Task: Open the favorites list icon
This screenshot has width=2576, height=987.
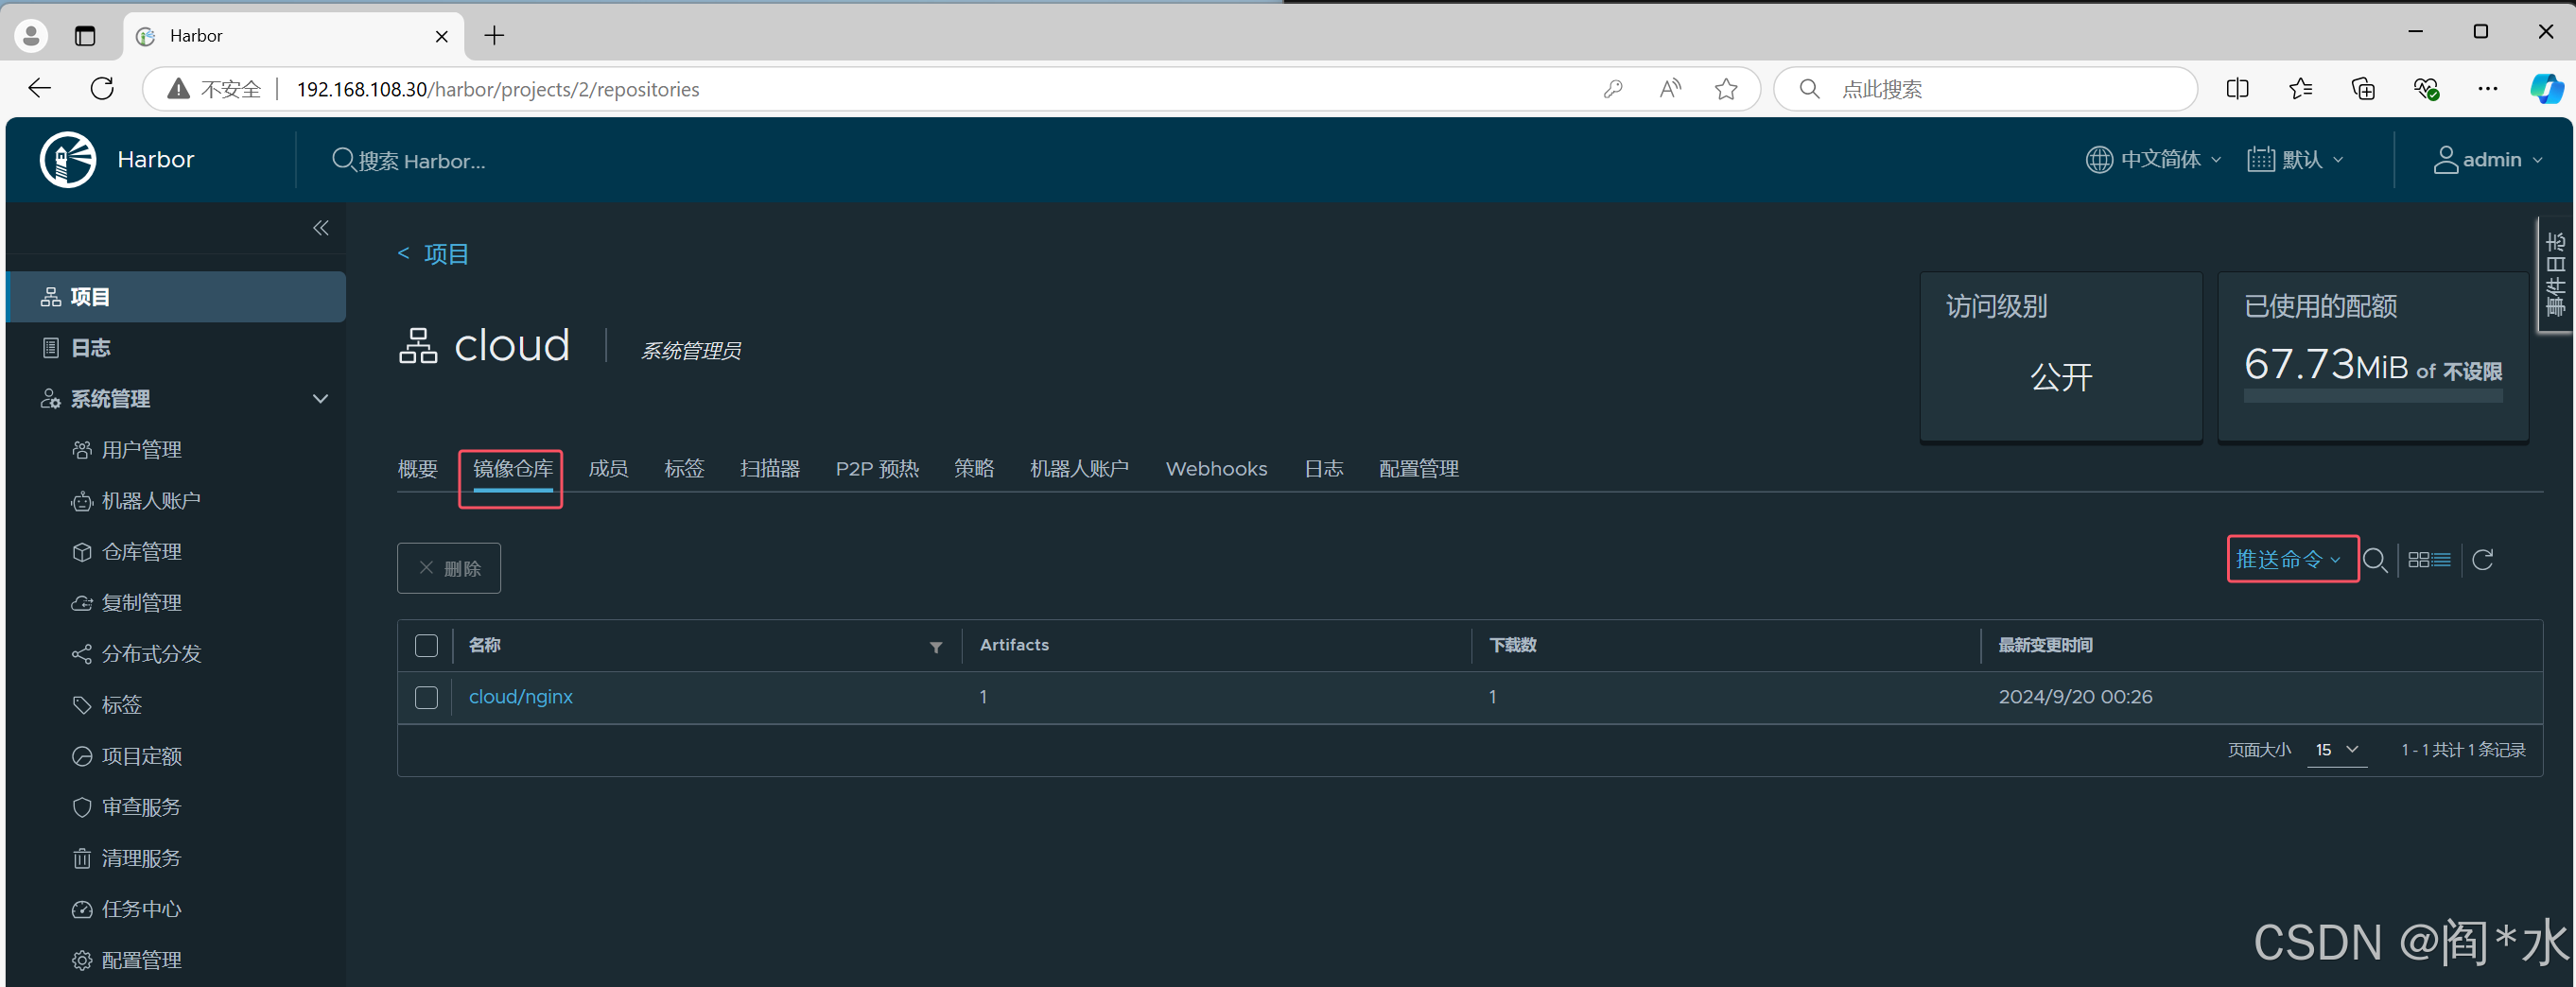Action: (2300, 89)
